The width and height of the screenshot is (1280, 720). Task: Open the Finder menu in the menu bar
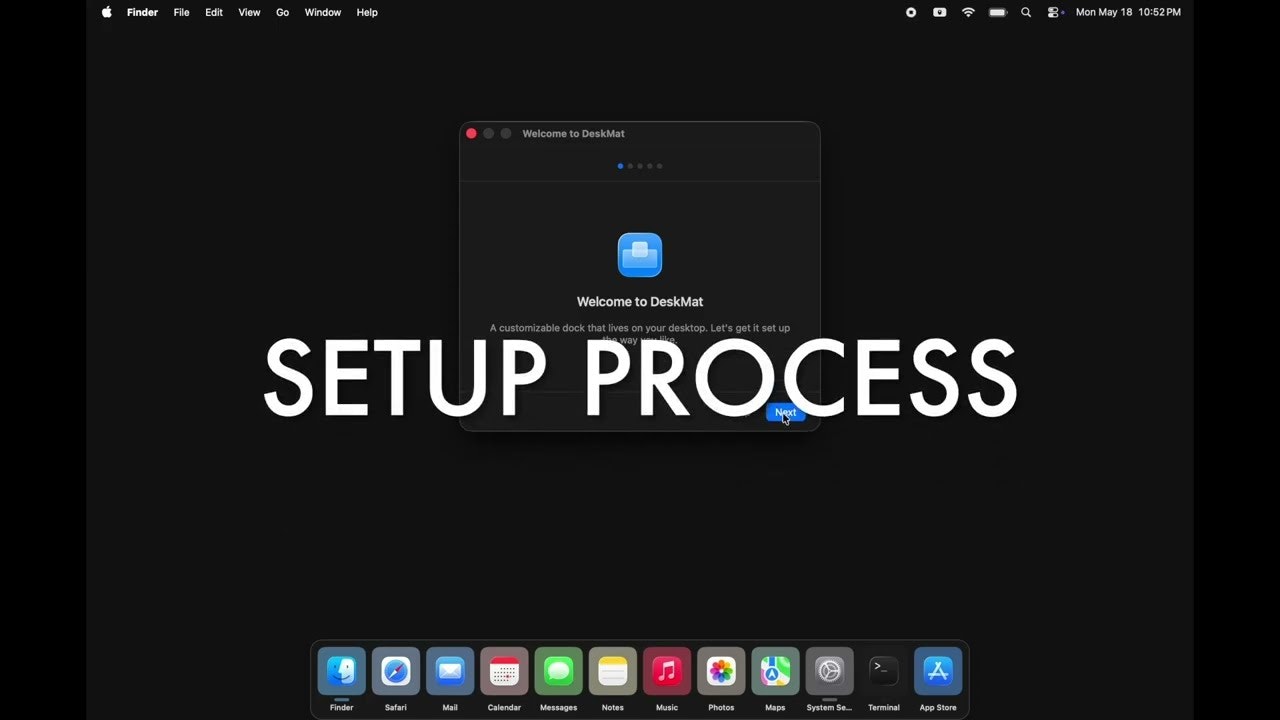tap(142, 12)
